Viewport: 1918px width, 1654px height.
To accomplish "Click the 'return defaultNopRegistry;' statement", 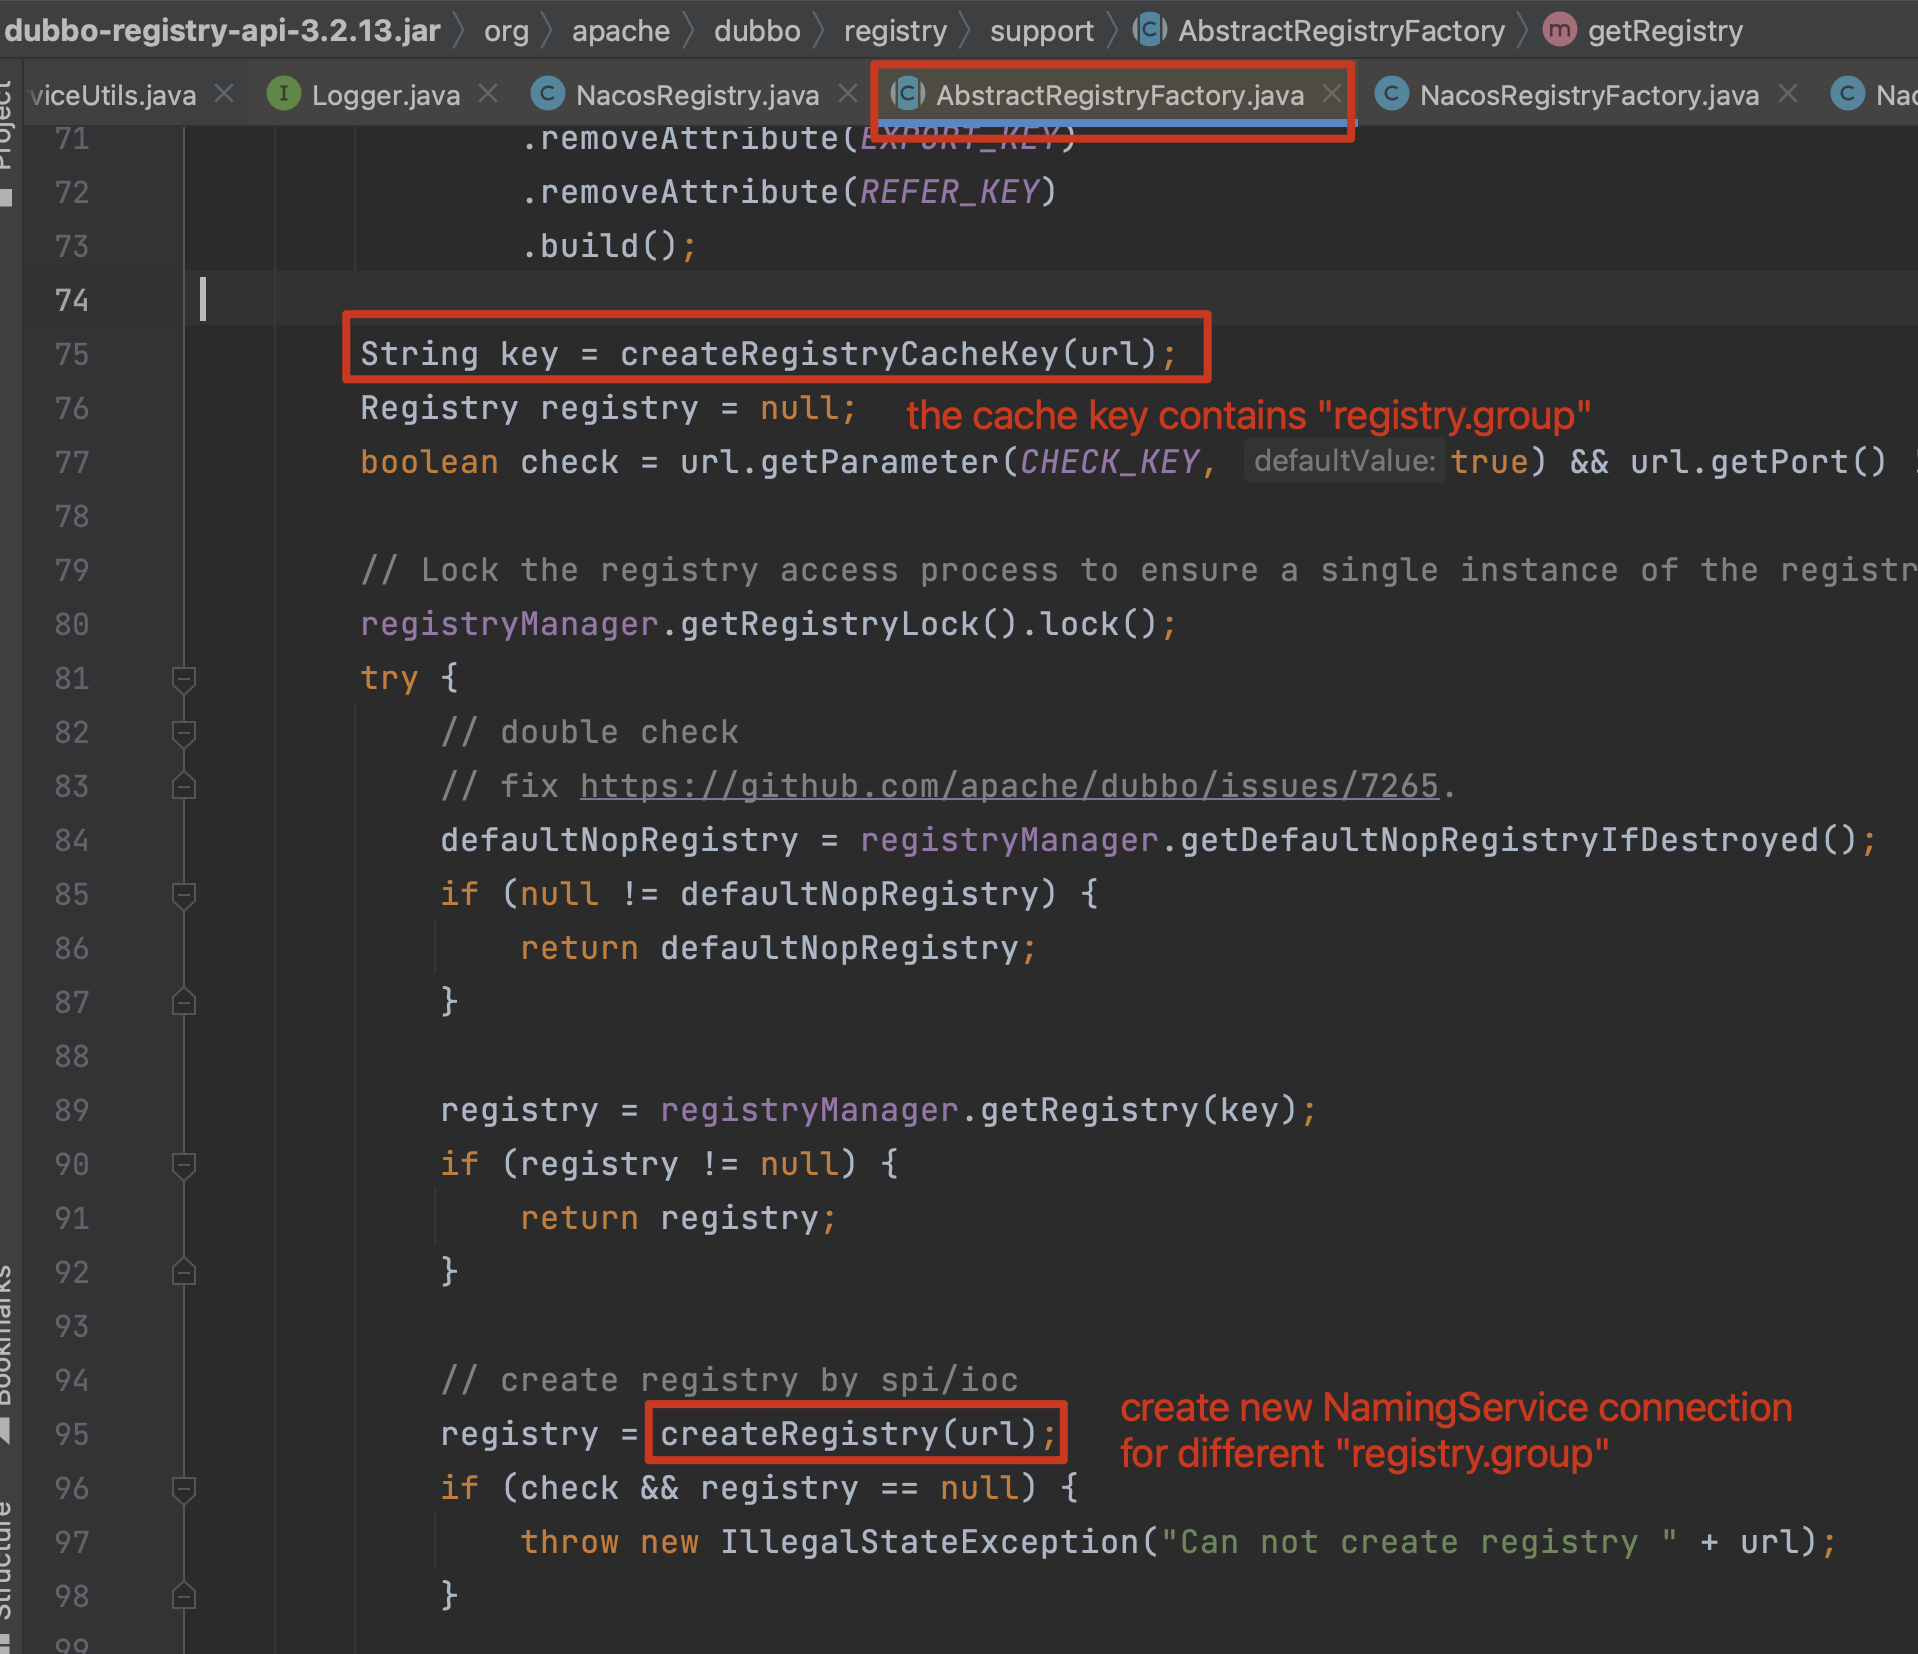I will coord(778,948).
